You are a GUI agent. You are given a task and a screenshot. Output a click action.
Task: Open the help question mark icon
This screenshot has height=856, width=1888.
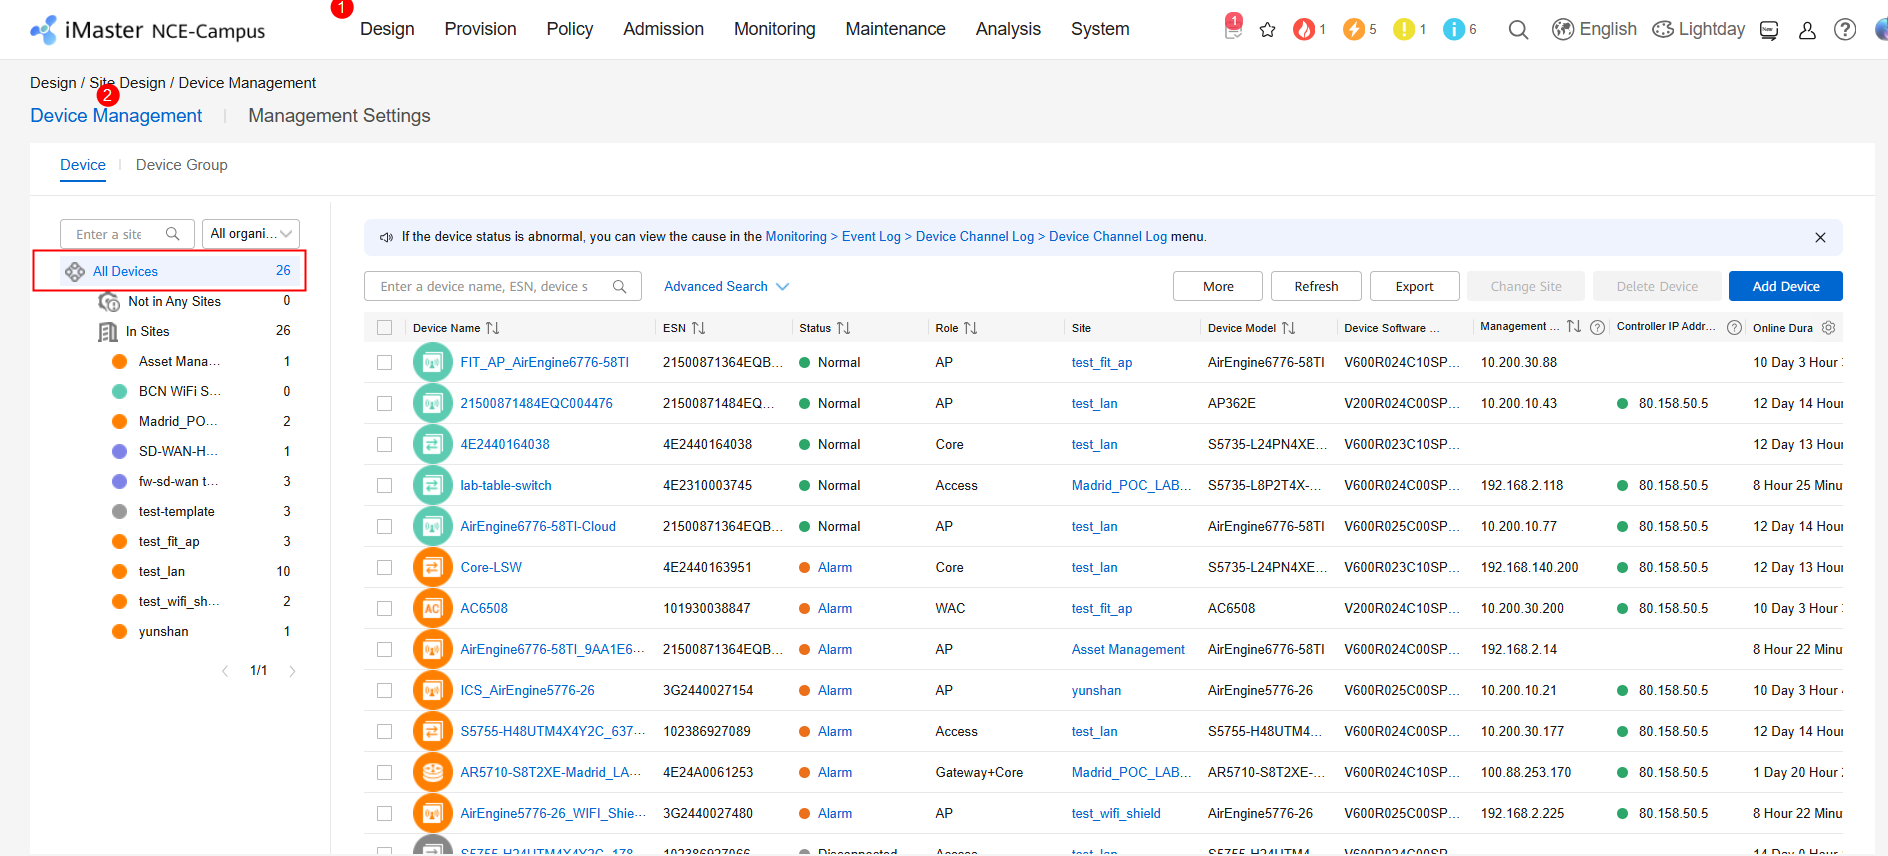click(1845, 30)
